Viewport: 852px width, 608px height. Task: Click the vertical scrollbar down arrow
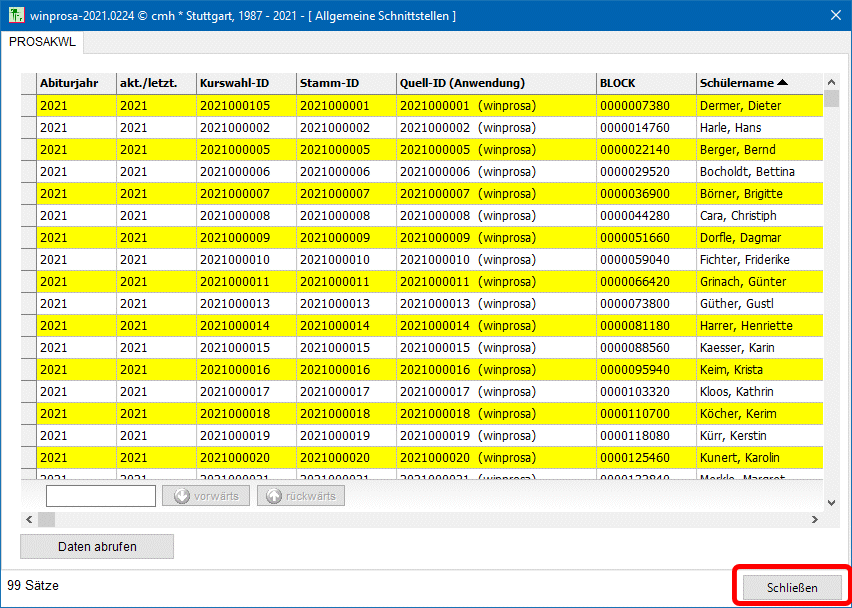point(831,503)
